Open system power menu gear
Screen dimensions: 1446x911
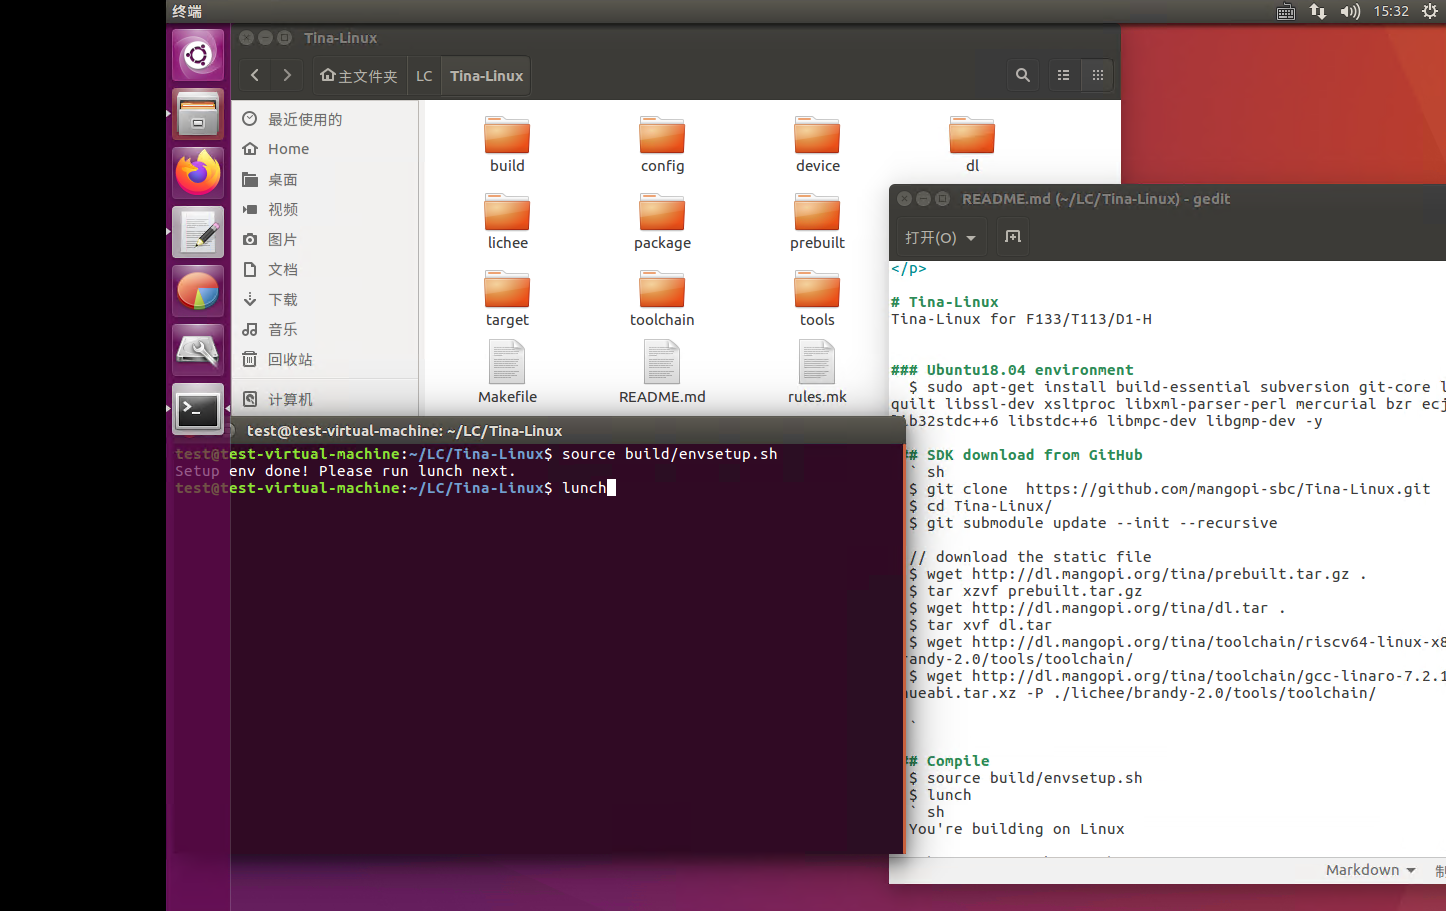pyautogui.click(x=1430, y=12)
